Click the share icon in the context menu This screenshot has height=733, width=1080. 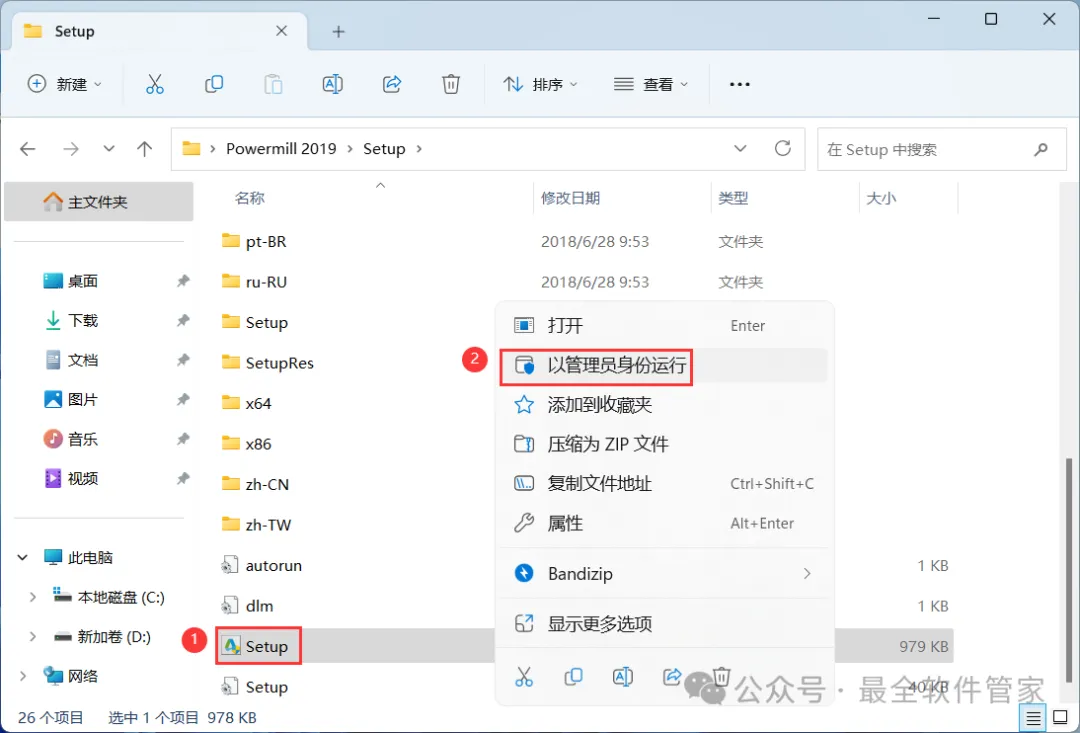coord(672,677)
